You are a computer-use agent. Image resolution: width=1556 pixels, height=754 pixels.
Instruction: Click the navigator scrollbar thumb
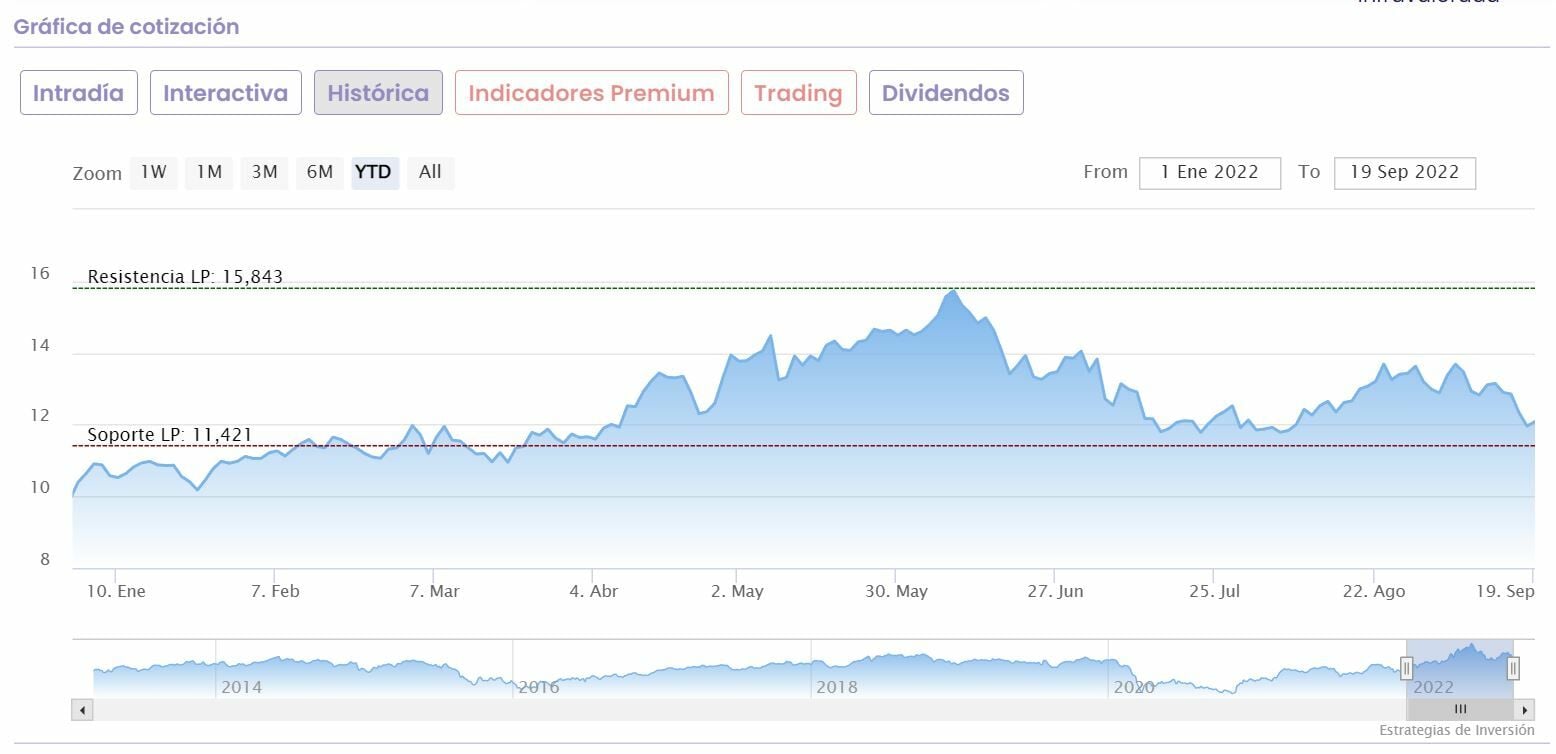point(1459,710)
